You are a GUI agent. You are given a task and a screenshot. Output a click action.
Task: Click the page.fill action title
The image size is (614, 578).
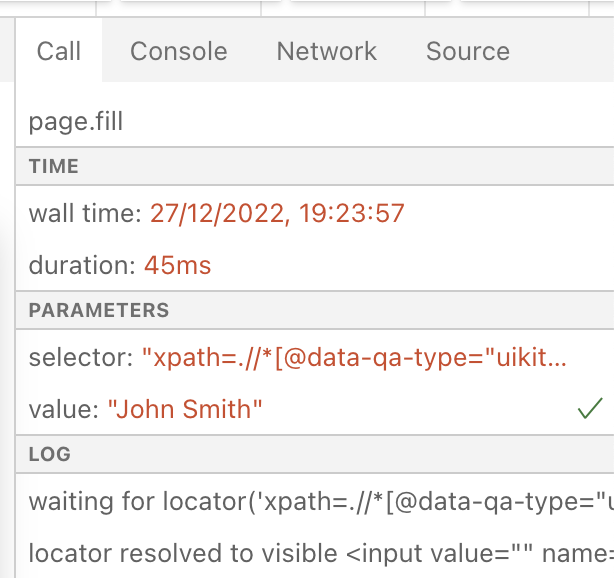76,121
